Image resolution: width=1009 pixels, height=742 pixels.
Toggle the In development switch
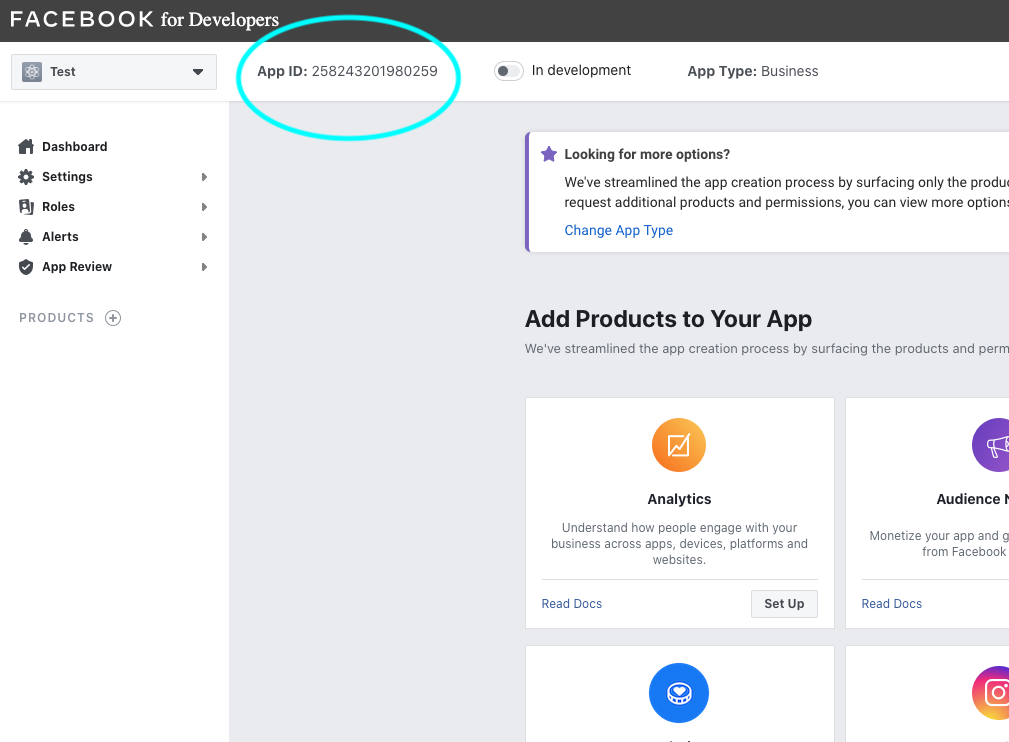(x=508, y=71)
